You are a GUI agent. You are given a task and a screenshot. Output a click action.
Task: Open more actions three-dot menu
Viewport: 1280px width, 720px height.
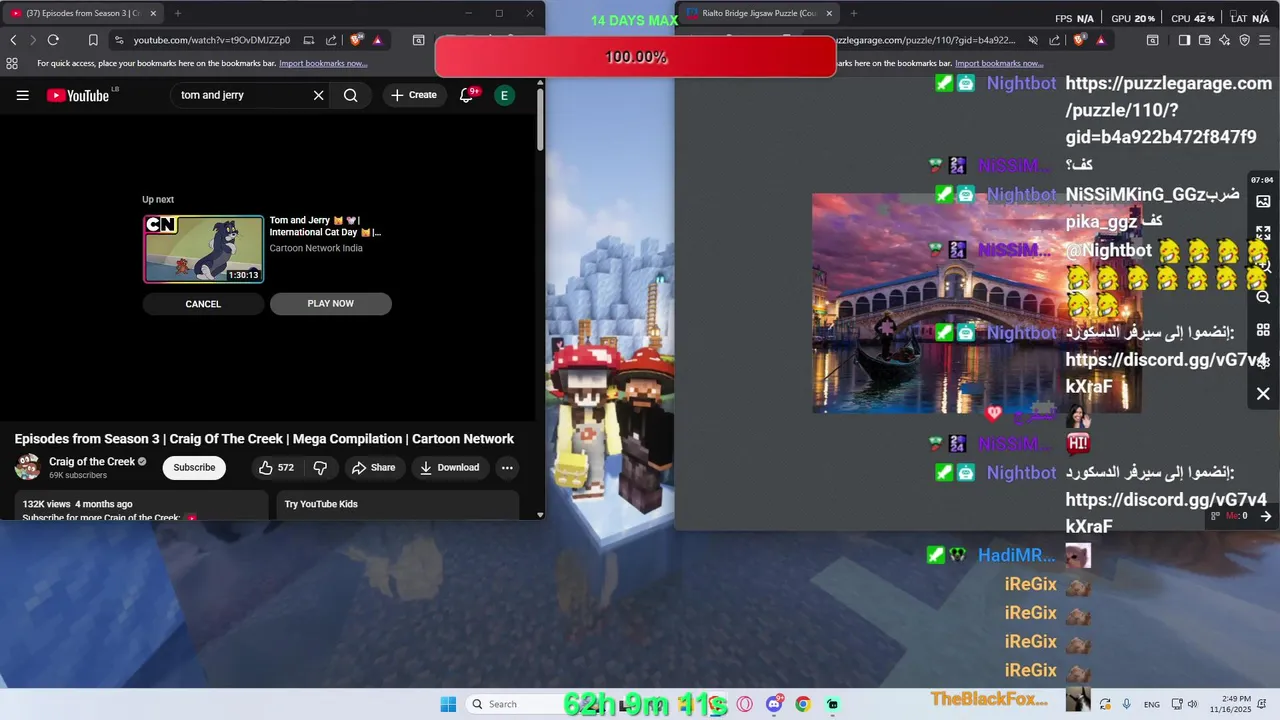(507, 467)
